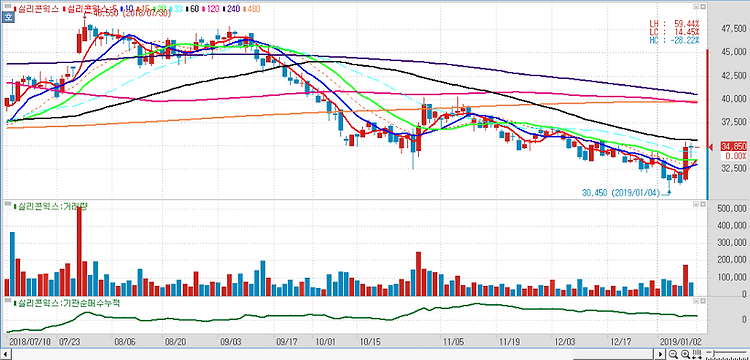
Task: Click the 09/03 date label
Action: 231,341
